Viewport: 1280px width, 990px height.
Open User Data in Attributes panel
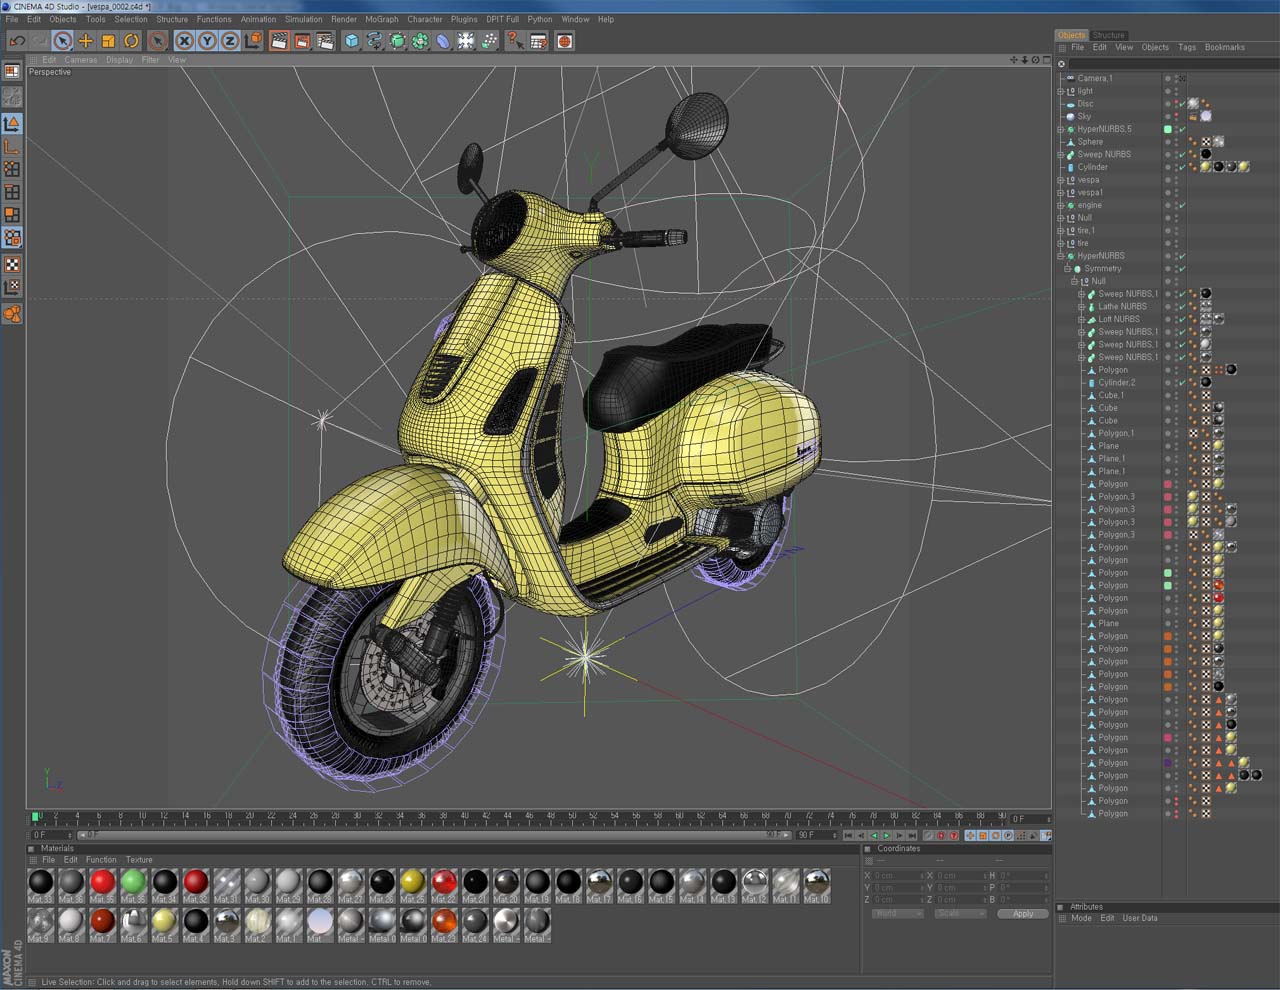(1140, 918)
